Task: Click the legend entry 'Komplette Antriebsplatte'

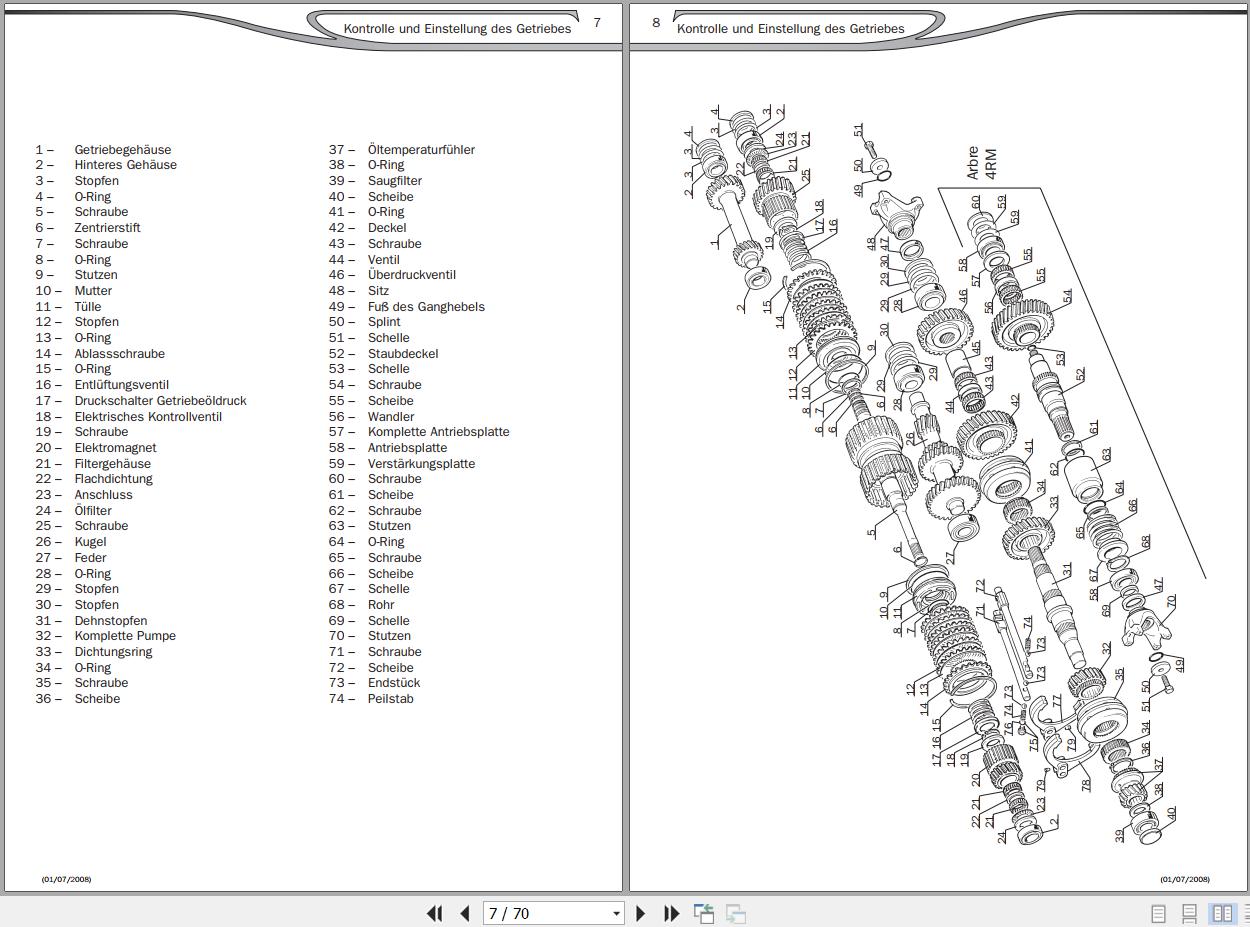Action: (439, 432)
